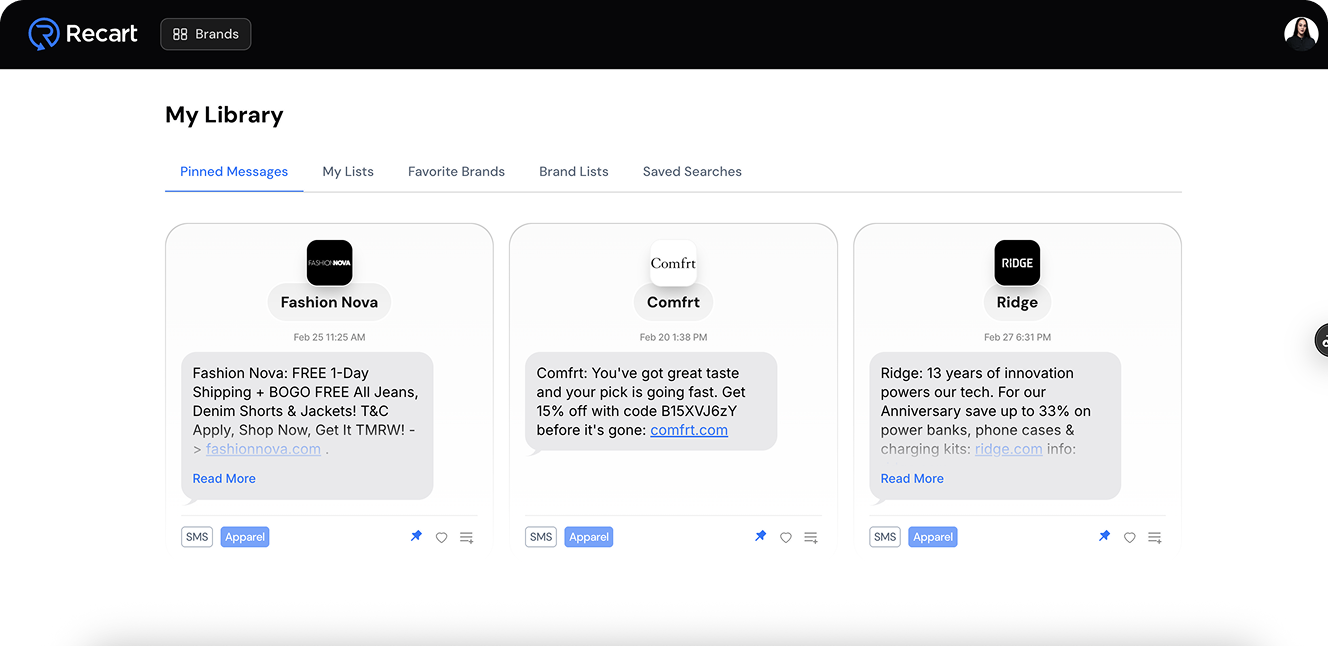Viewport: 1329px width, 646px height.
Task: Click Apparel tag on Comfrt card
Action: (589, 537)
